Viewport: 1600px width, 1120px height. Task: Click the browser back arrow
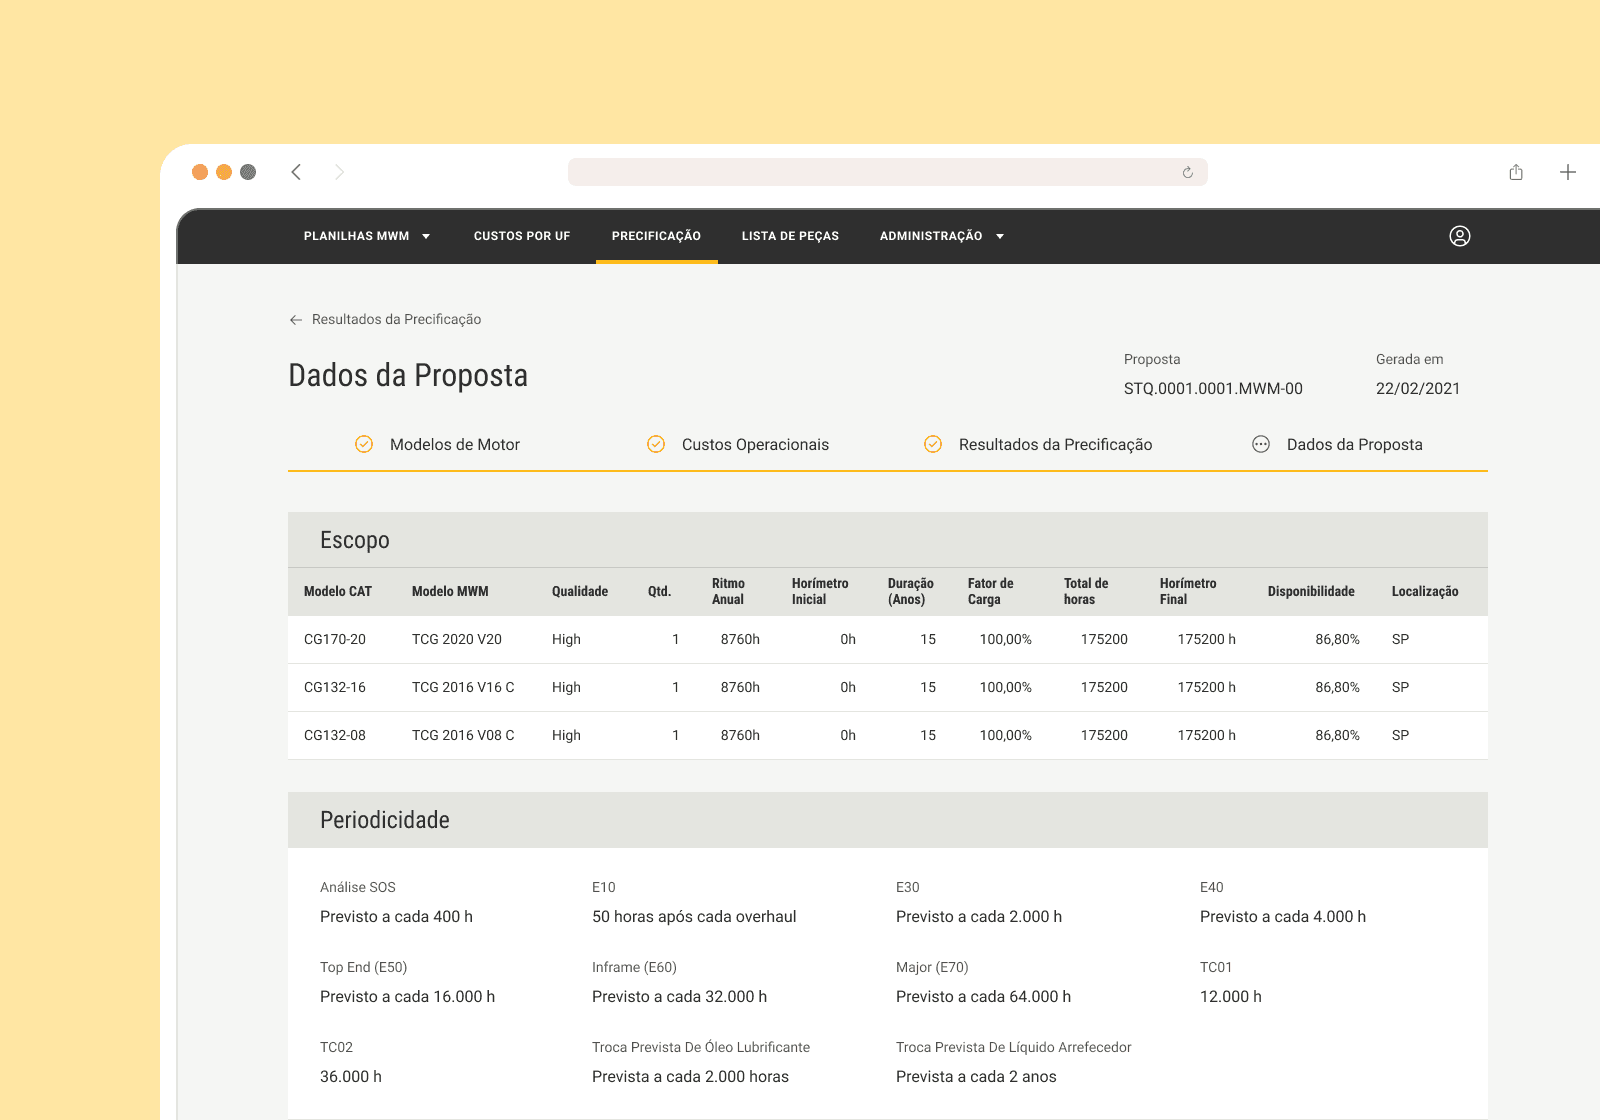(296, 172)
